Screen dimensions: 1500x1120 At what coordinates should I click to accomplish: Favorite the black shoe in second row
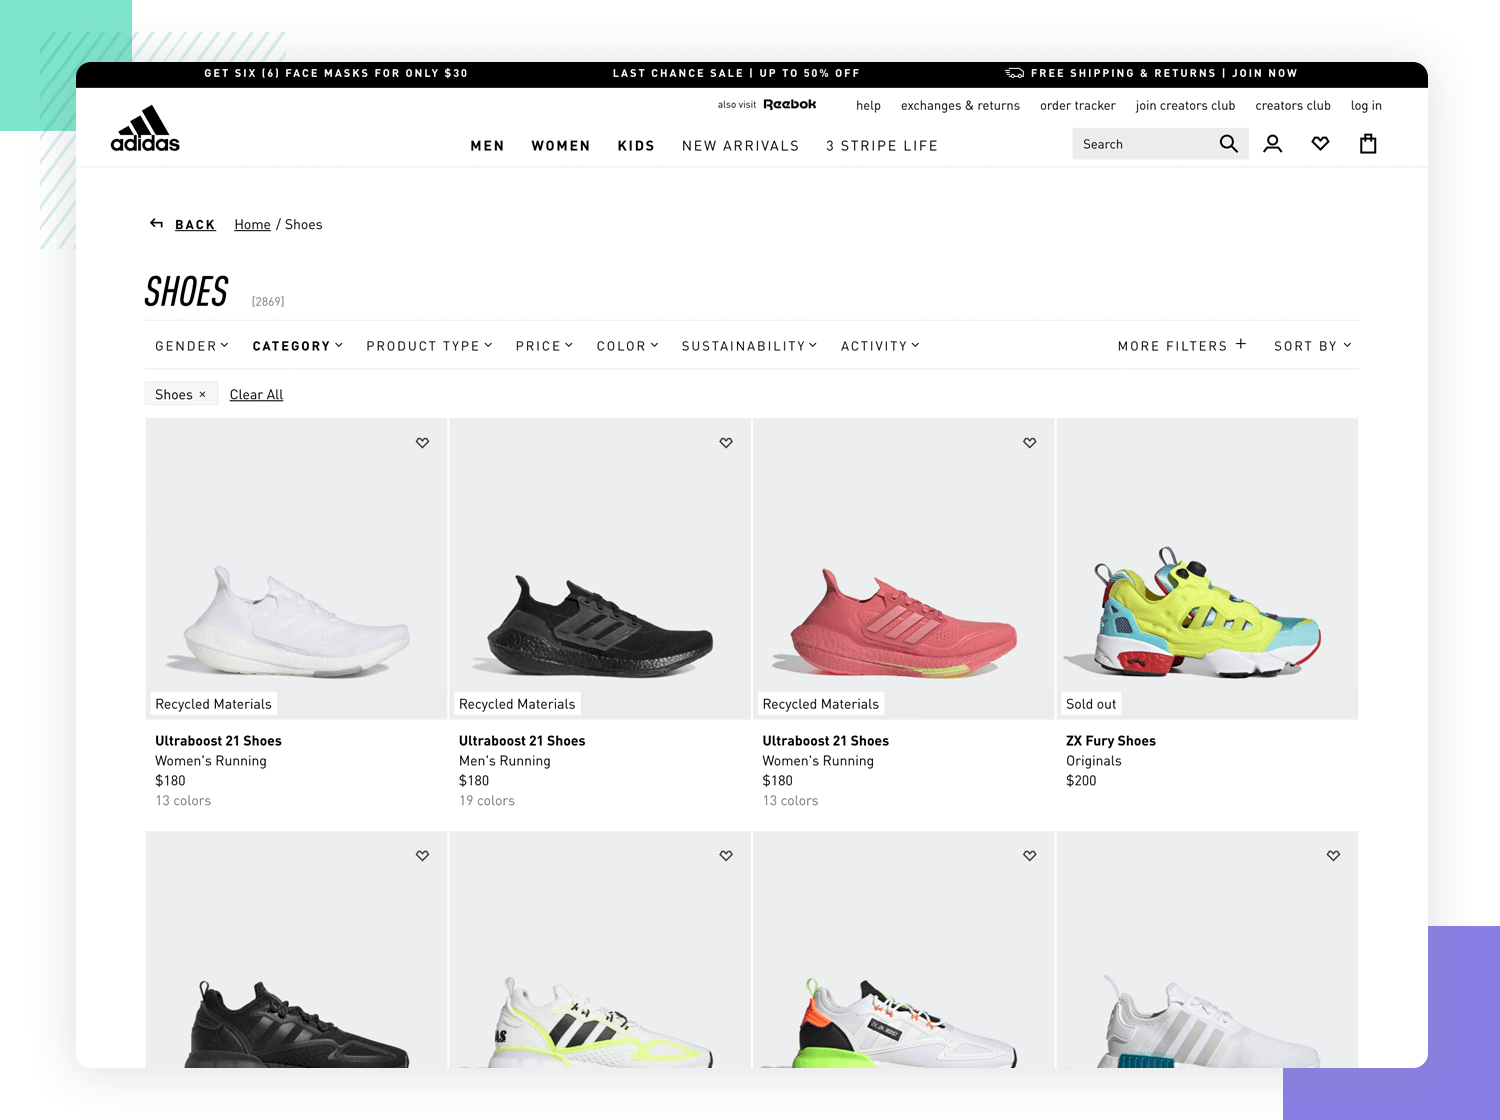422,855
